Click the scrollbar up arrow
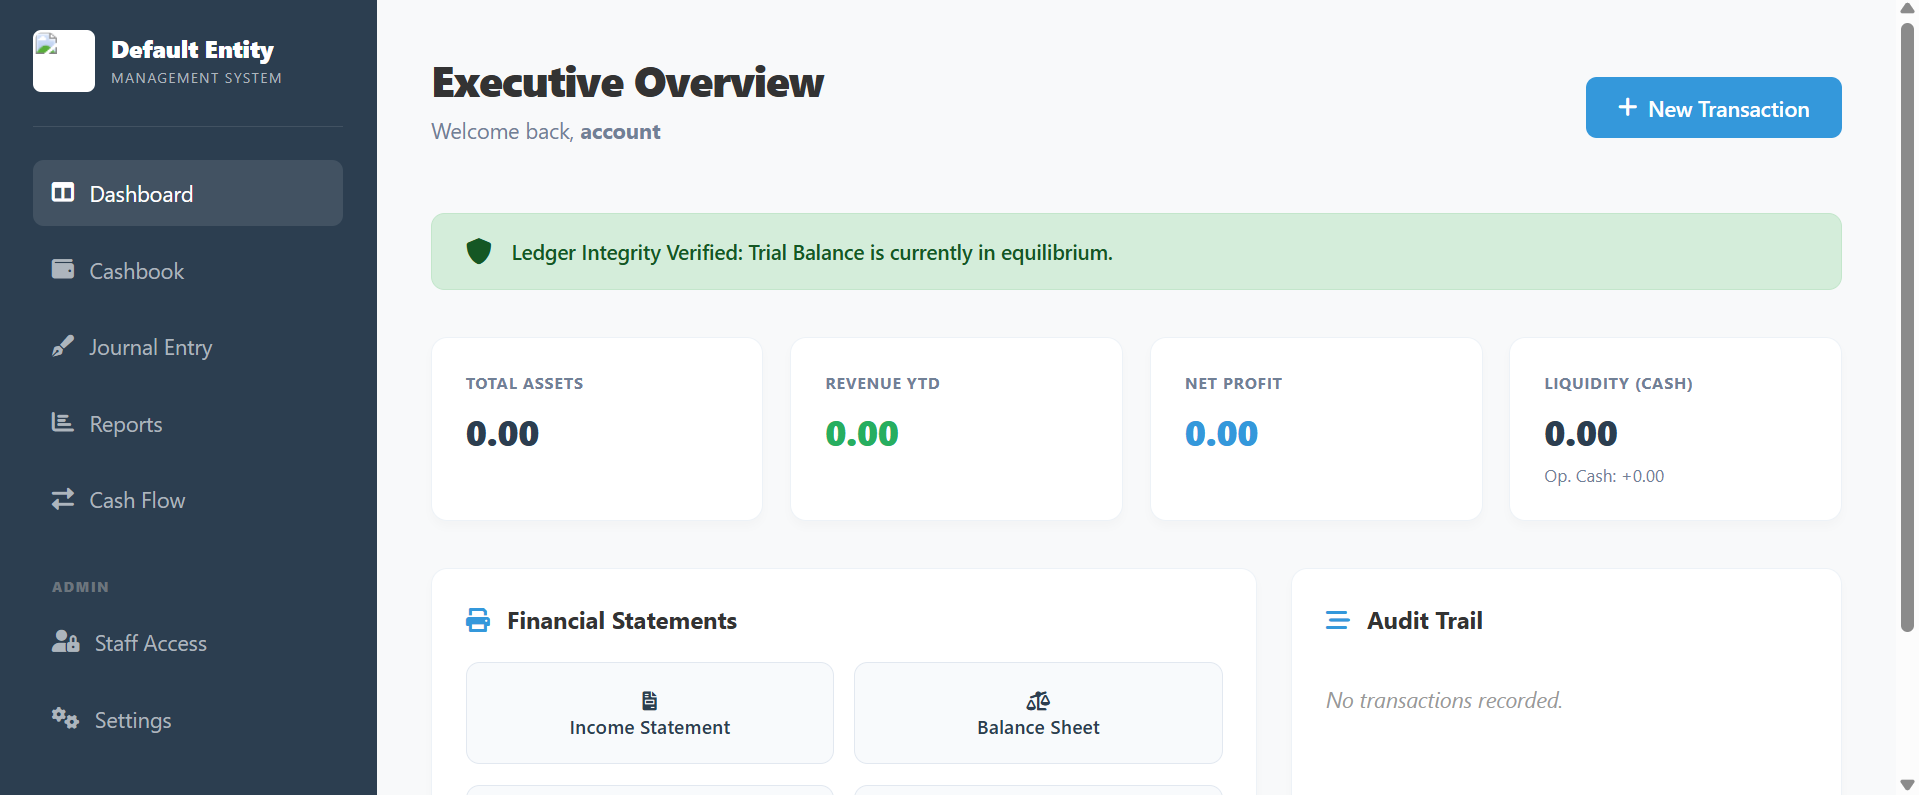Viewport: 1919px width, 795px height. tap(1907, 8)
